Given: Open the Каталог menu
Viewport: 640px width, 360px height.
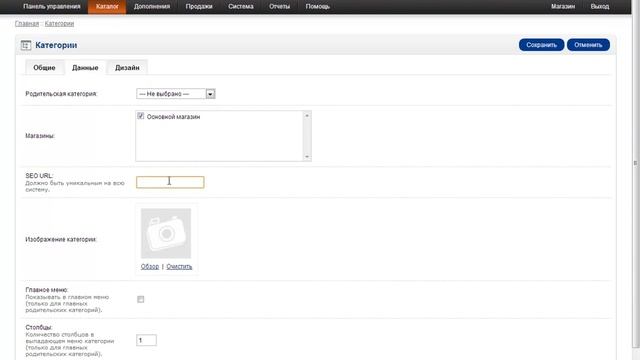Looking at the screenshot, I should pos(107,7).
